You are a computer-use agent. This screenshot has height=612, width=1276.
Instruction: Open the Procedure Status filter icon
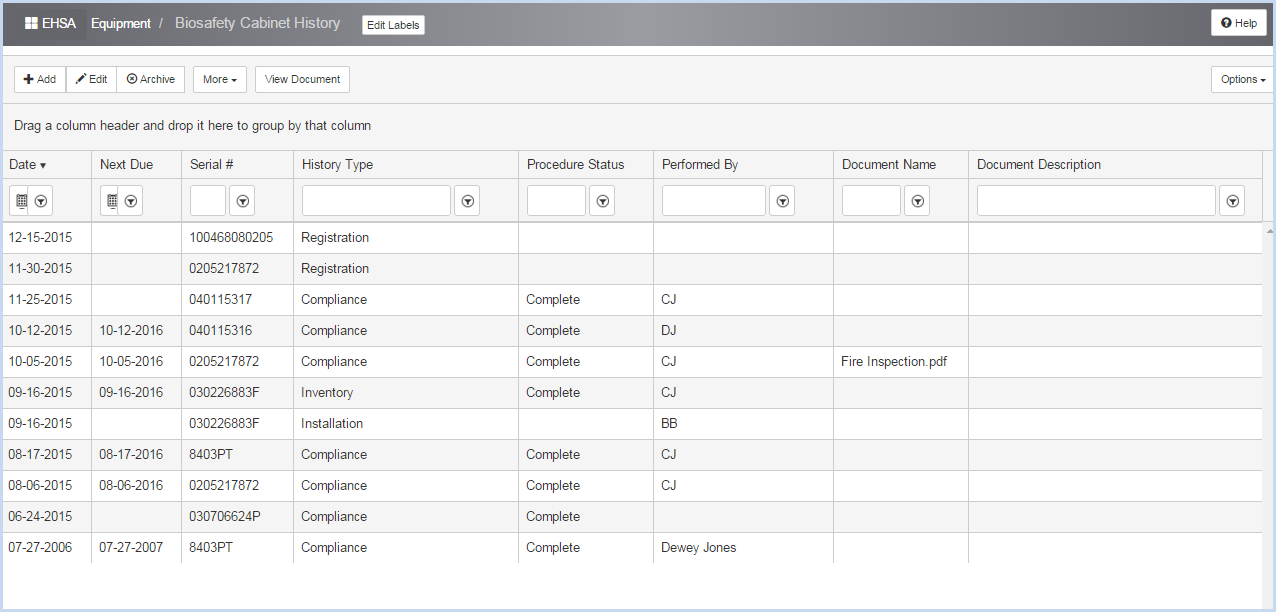tap(602, 201)
